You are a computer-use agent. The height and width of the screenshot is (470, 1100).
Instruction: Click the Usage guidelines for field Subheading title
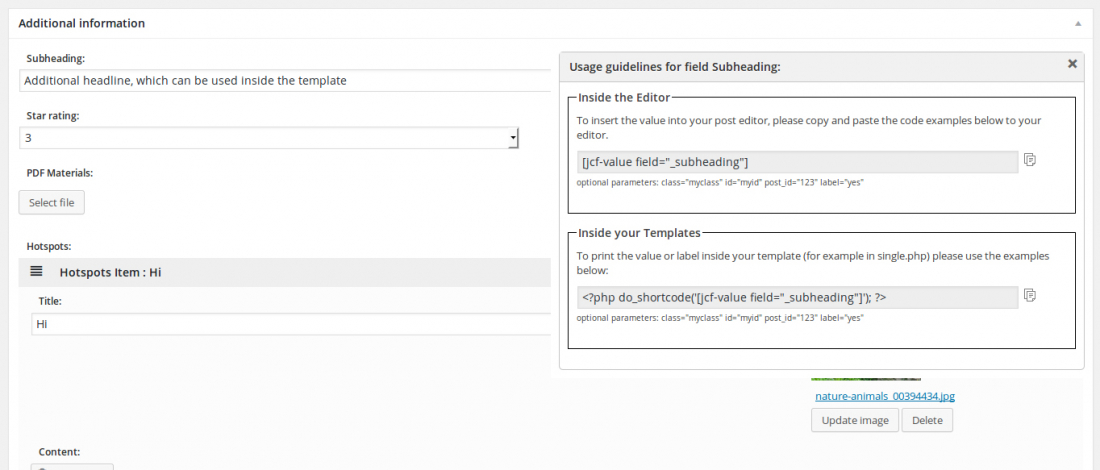click(x=675, y=67)
